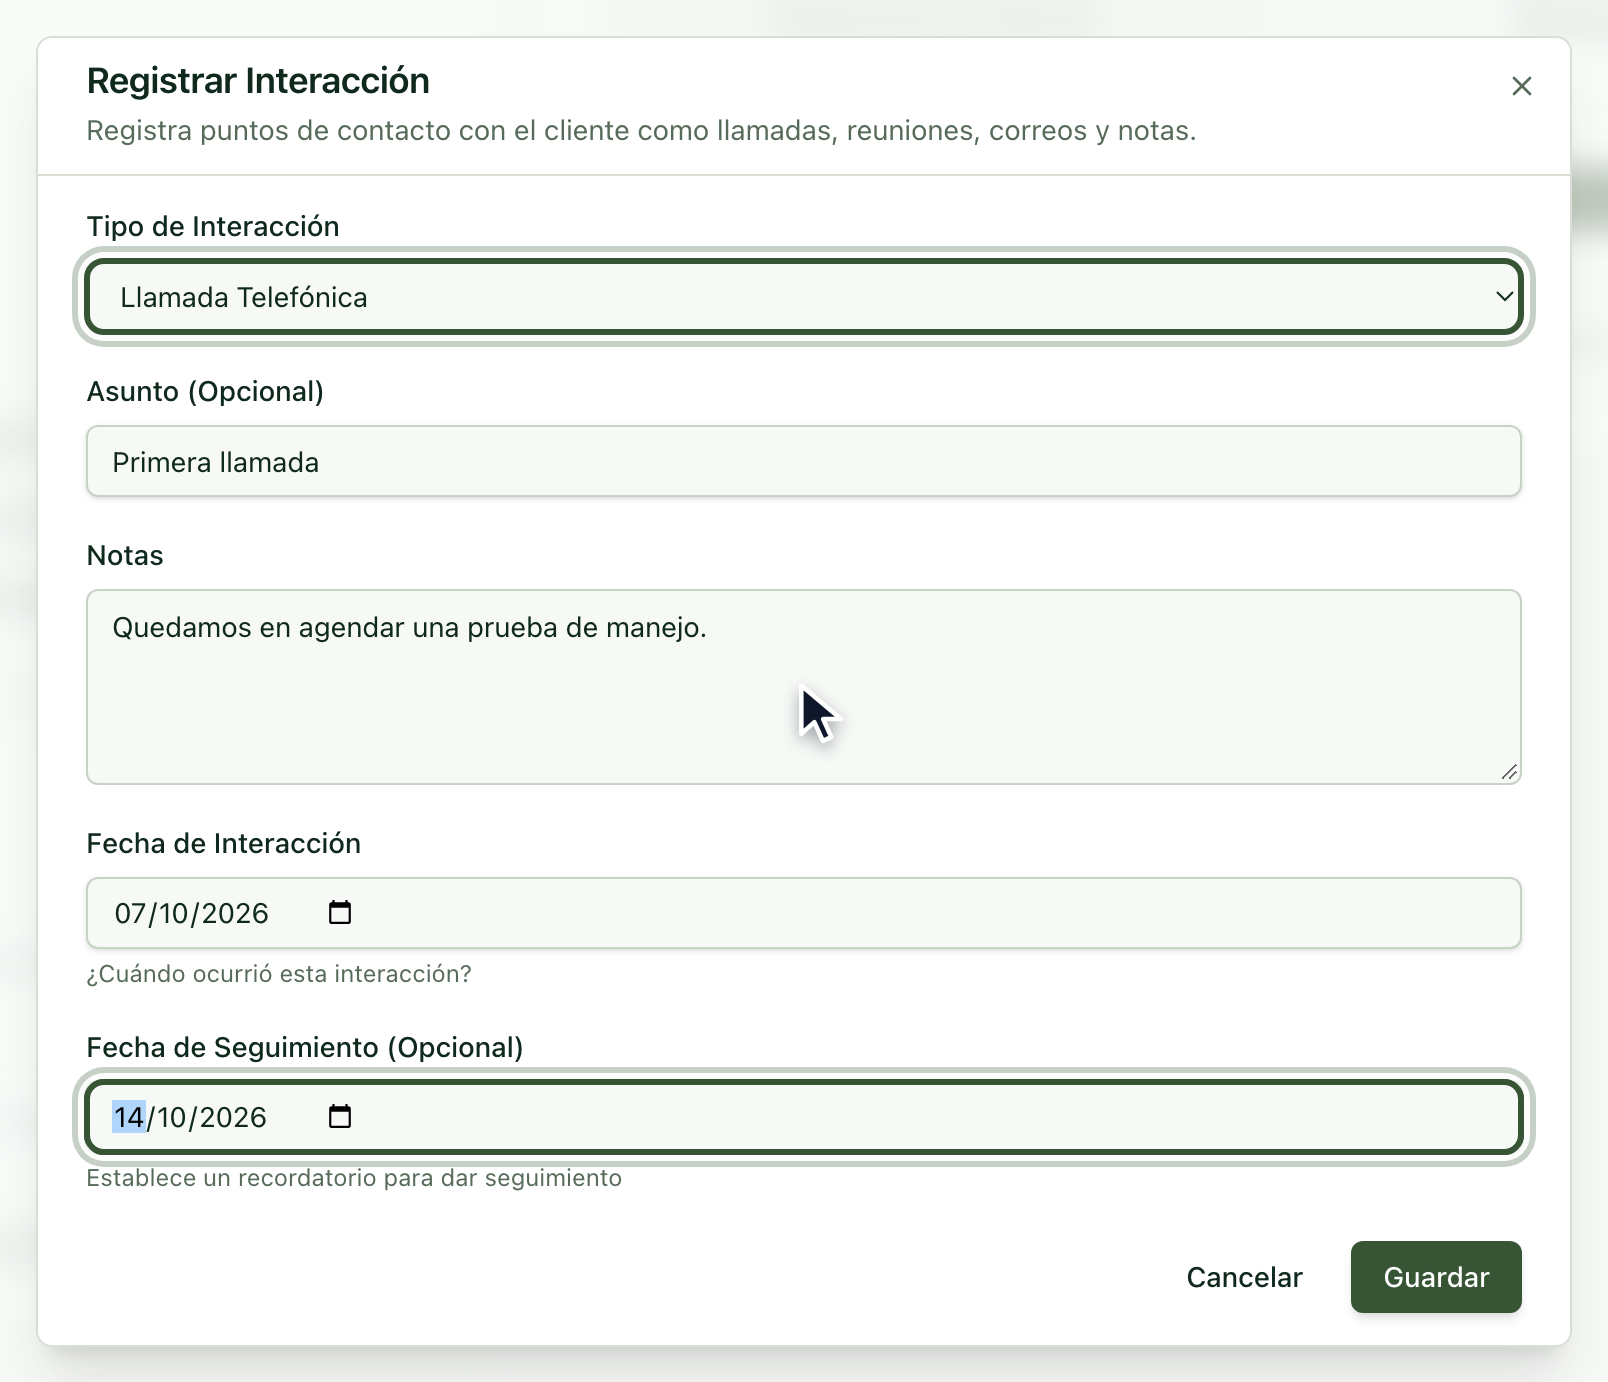This screenshot has height=1382, width=1608.
Task: Click the highlighted day 14 in follow-up date
Action: click(129, 1117)
